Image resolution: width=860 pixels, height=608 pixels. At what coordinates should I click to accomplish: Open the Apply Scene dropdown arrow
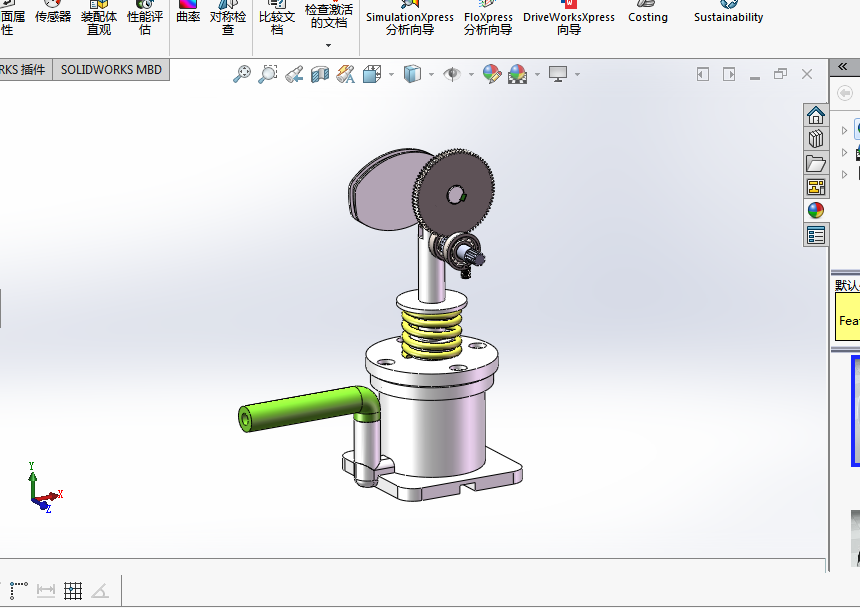click(537, 74)
